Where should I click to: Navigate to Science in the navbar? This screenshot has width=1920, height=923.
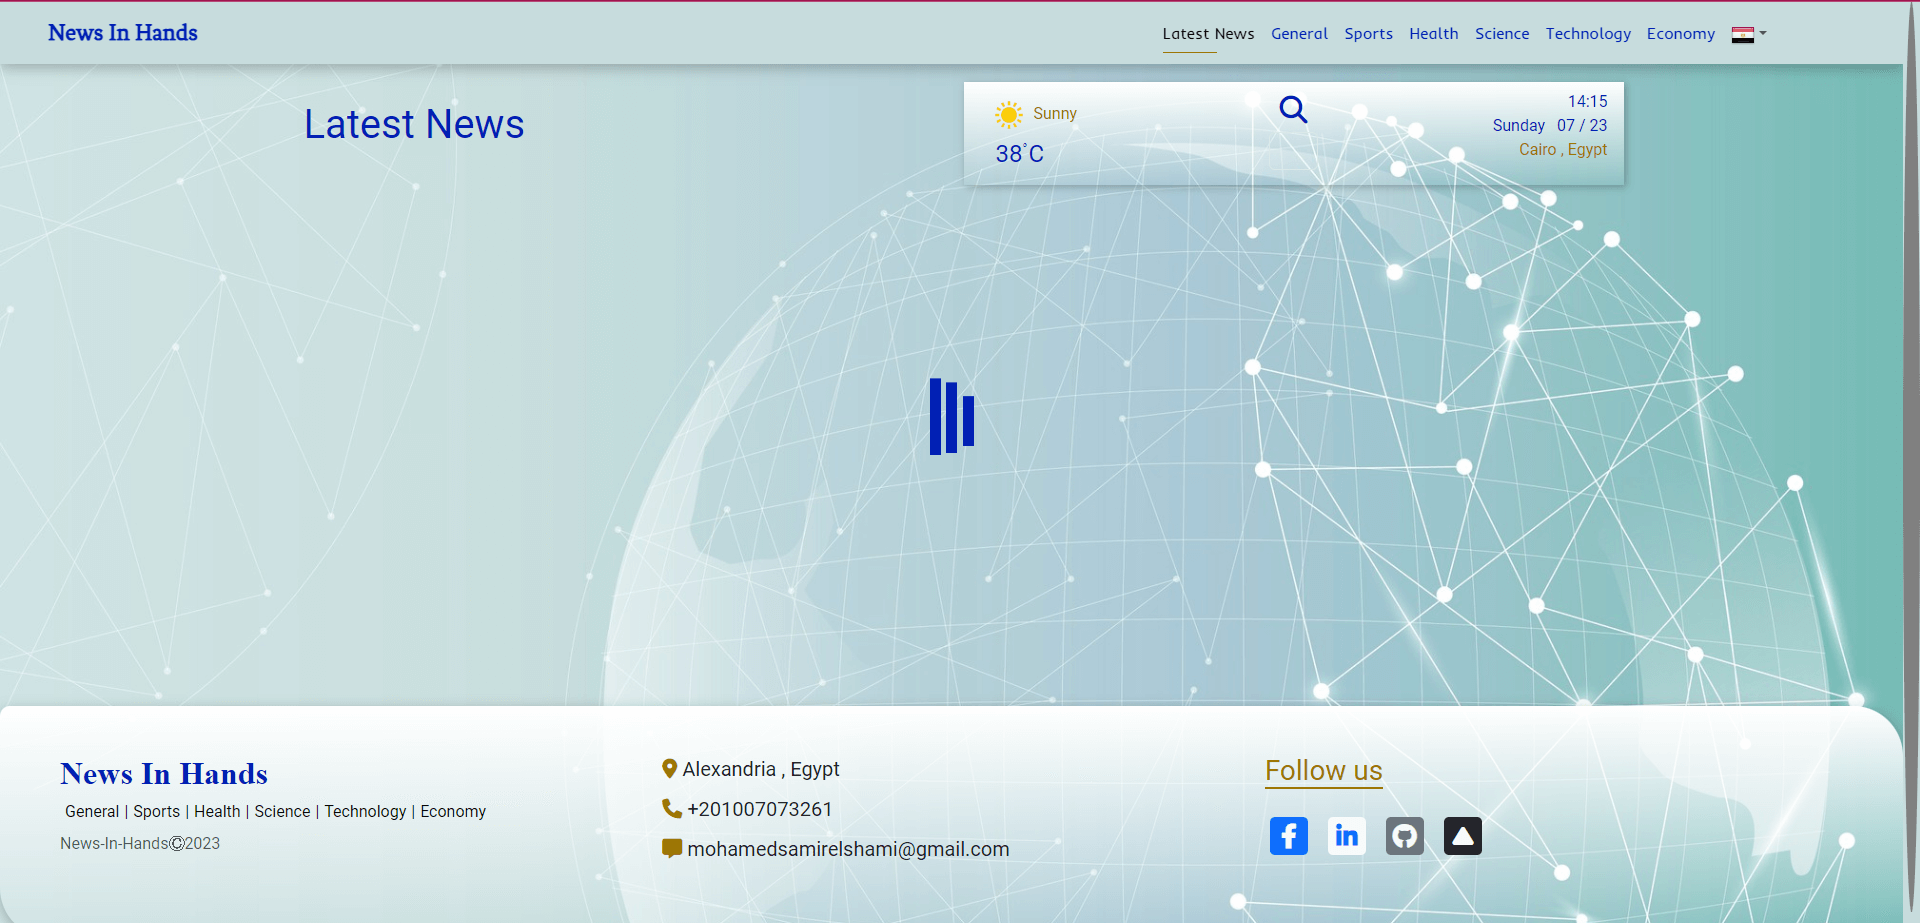(x=1502, y=34)
